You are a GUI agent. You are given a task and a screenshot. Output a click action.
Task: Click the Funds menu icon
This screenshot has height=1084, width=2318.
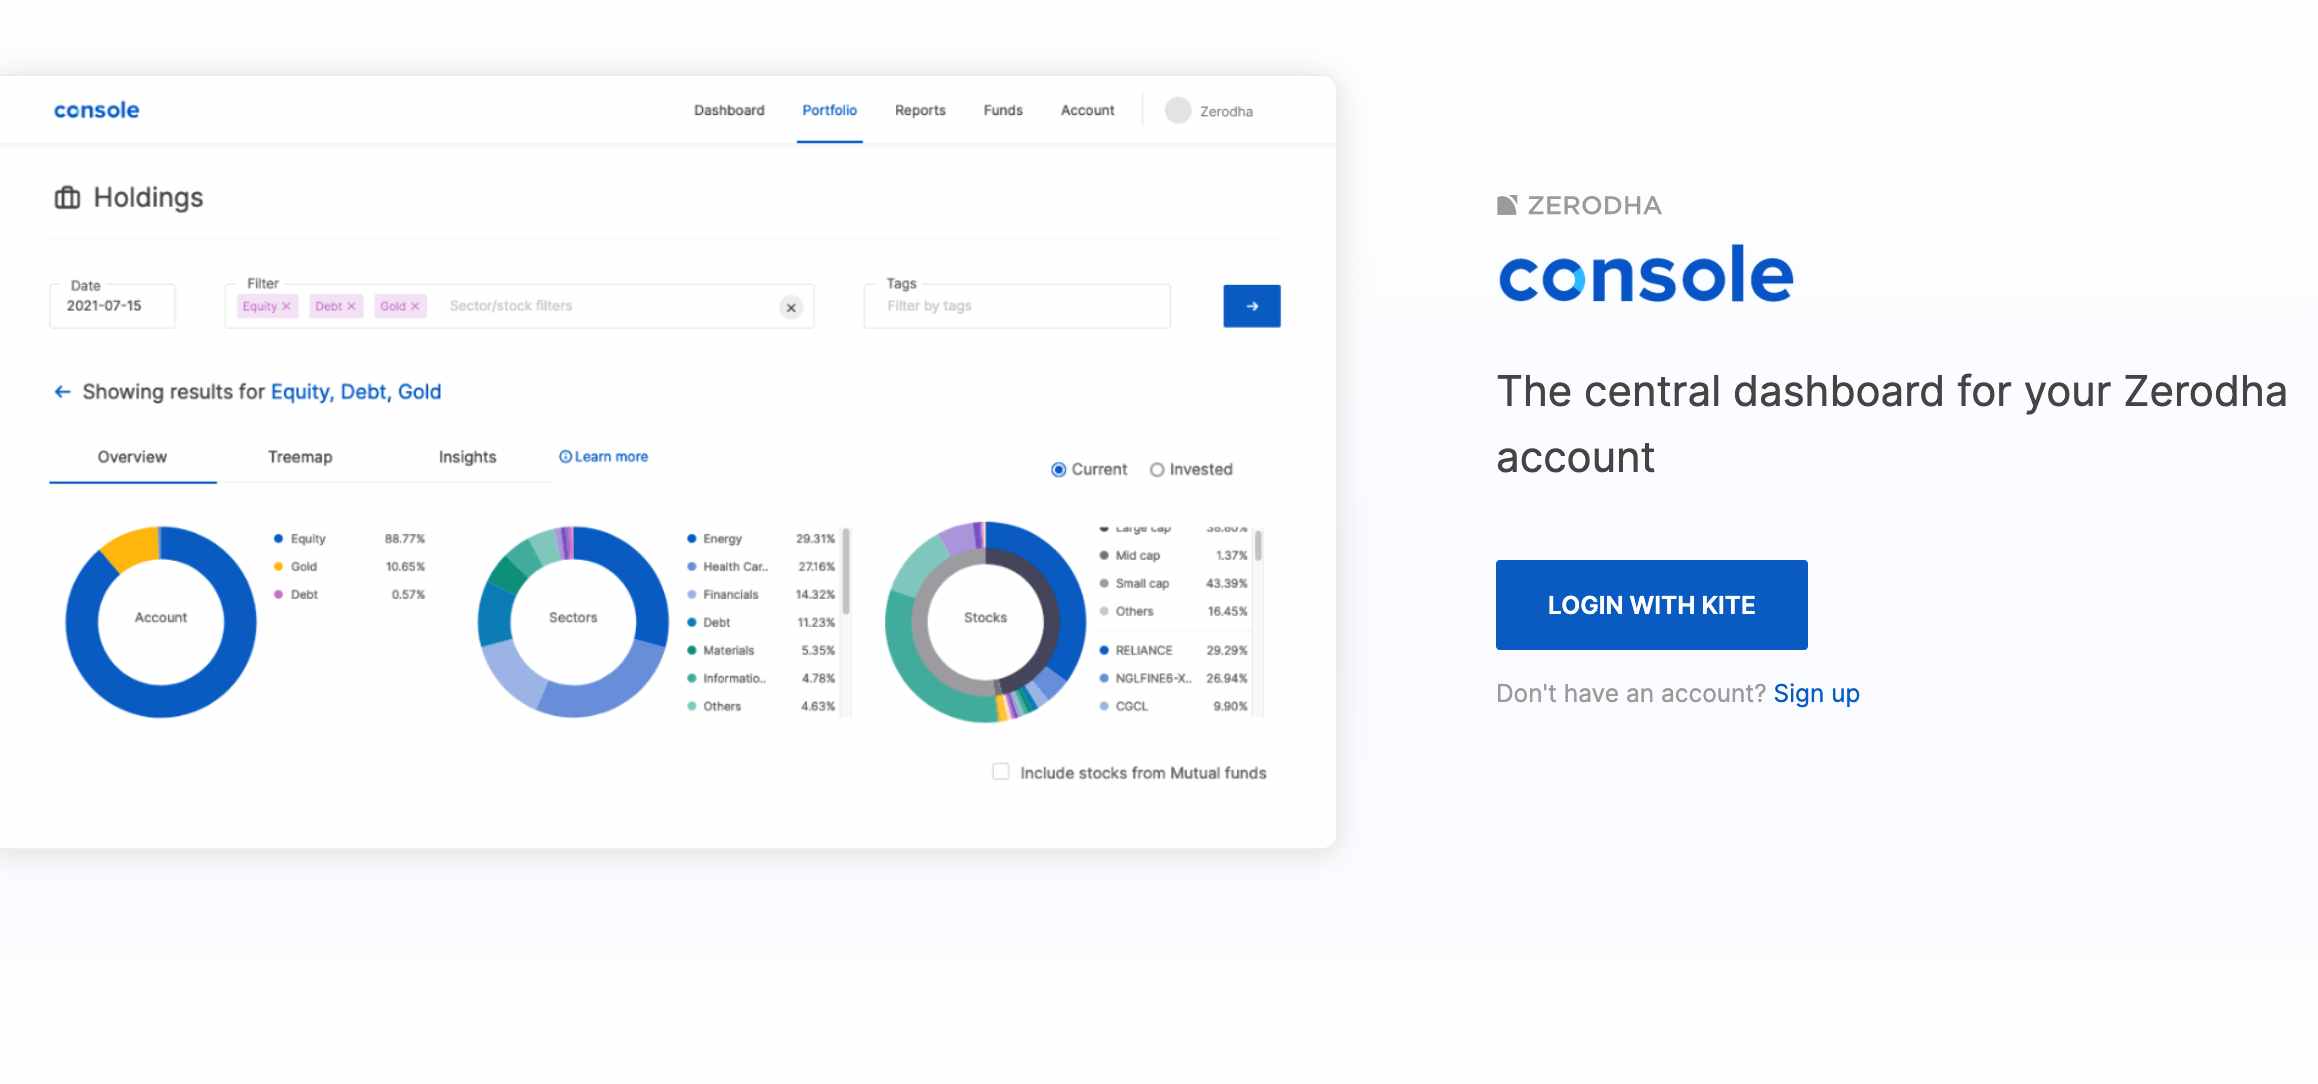1002,109
